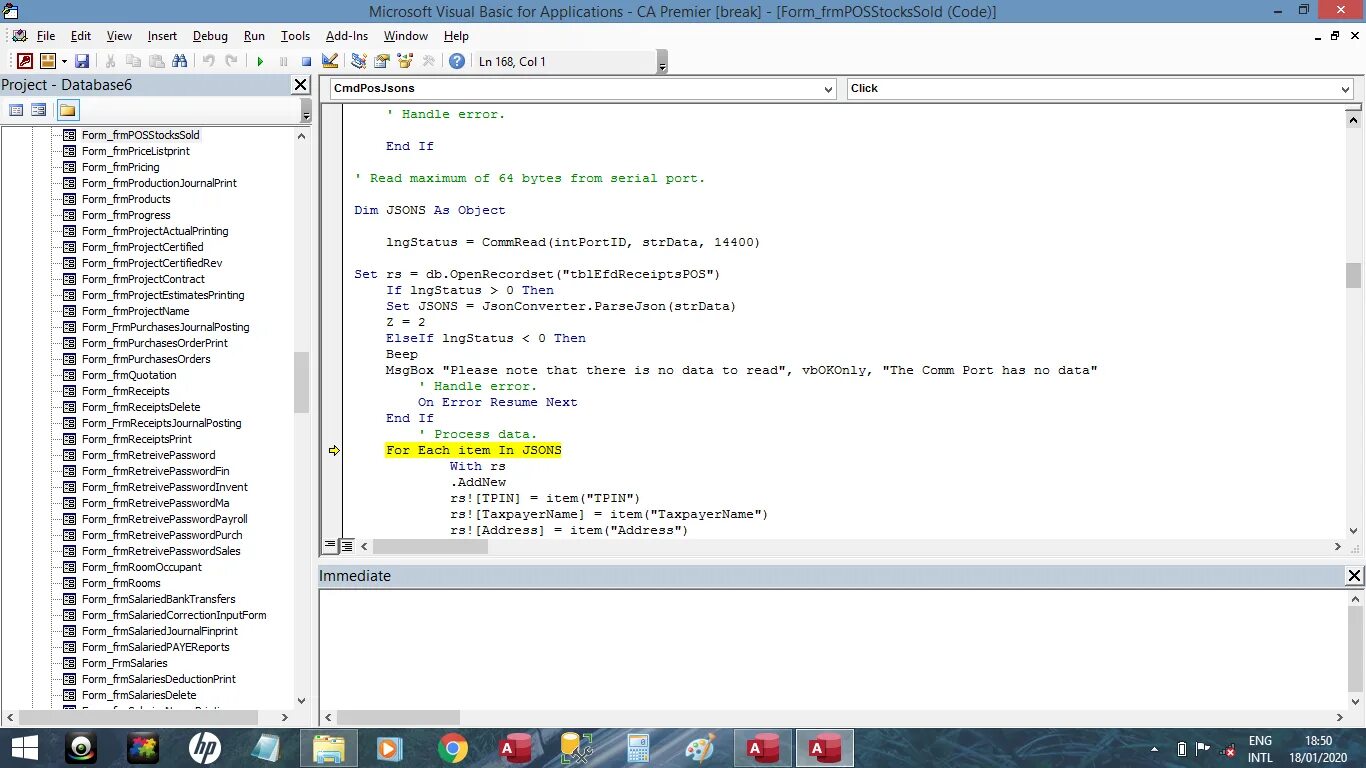
Task: Open the Edit menu
Action: [x=81, y=36]
